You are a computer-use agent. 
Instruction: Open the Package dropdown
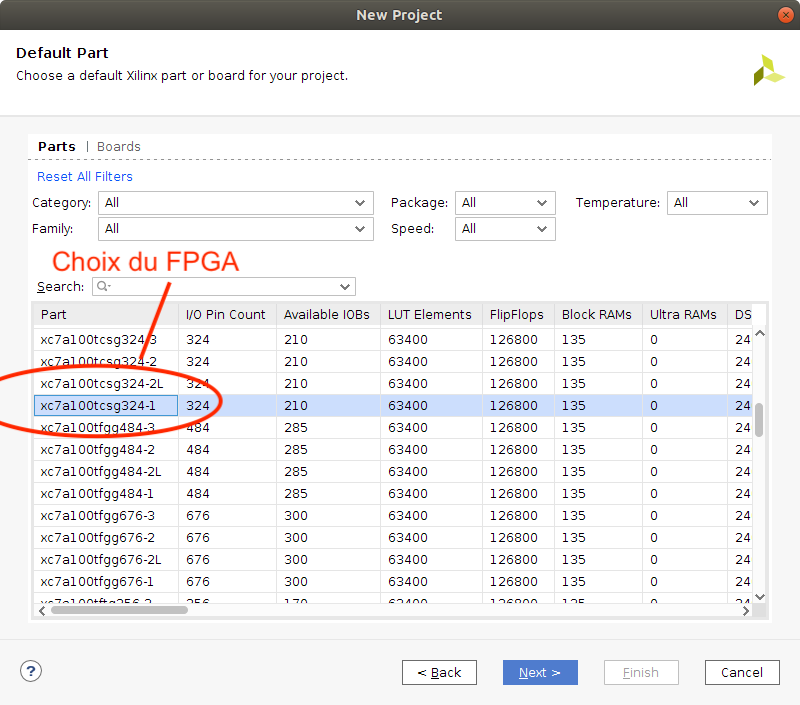click(505, 203)
